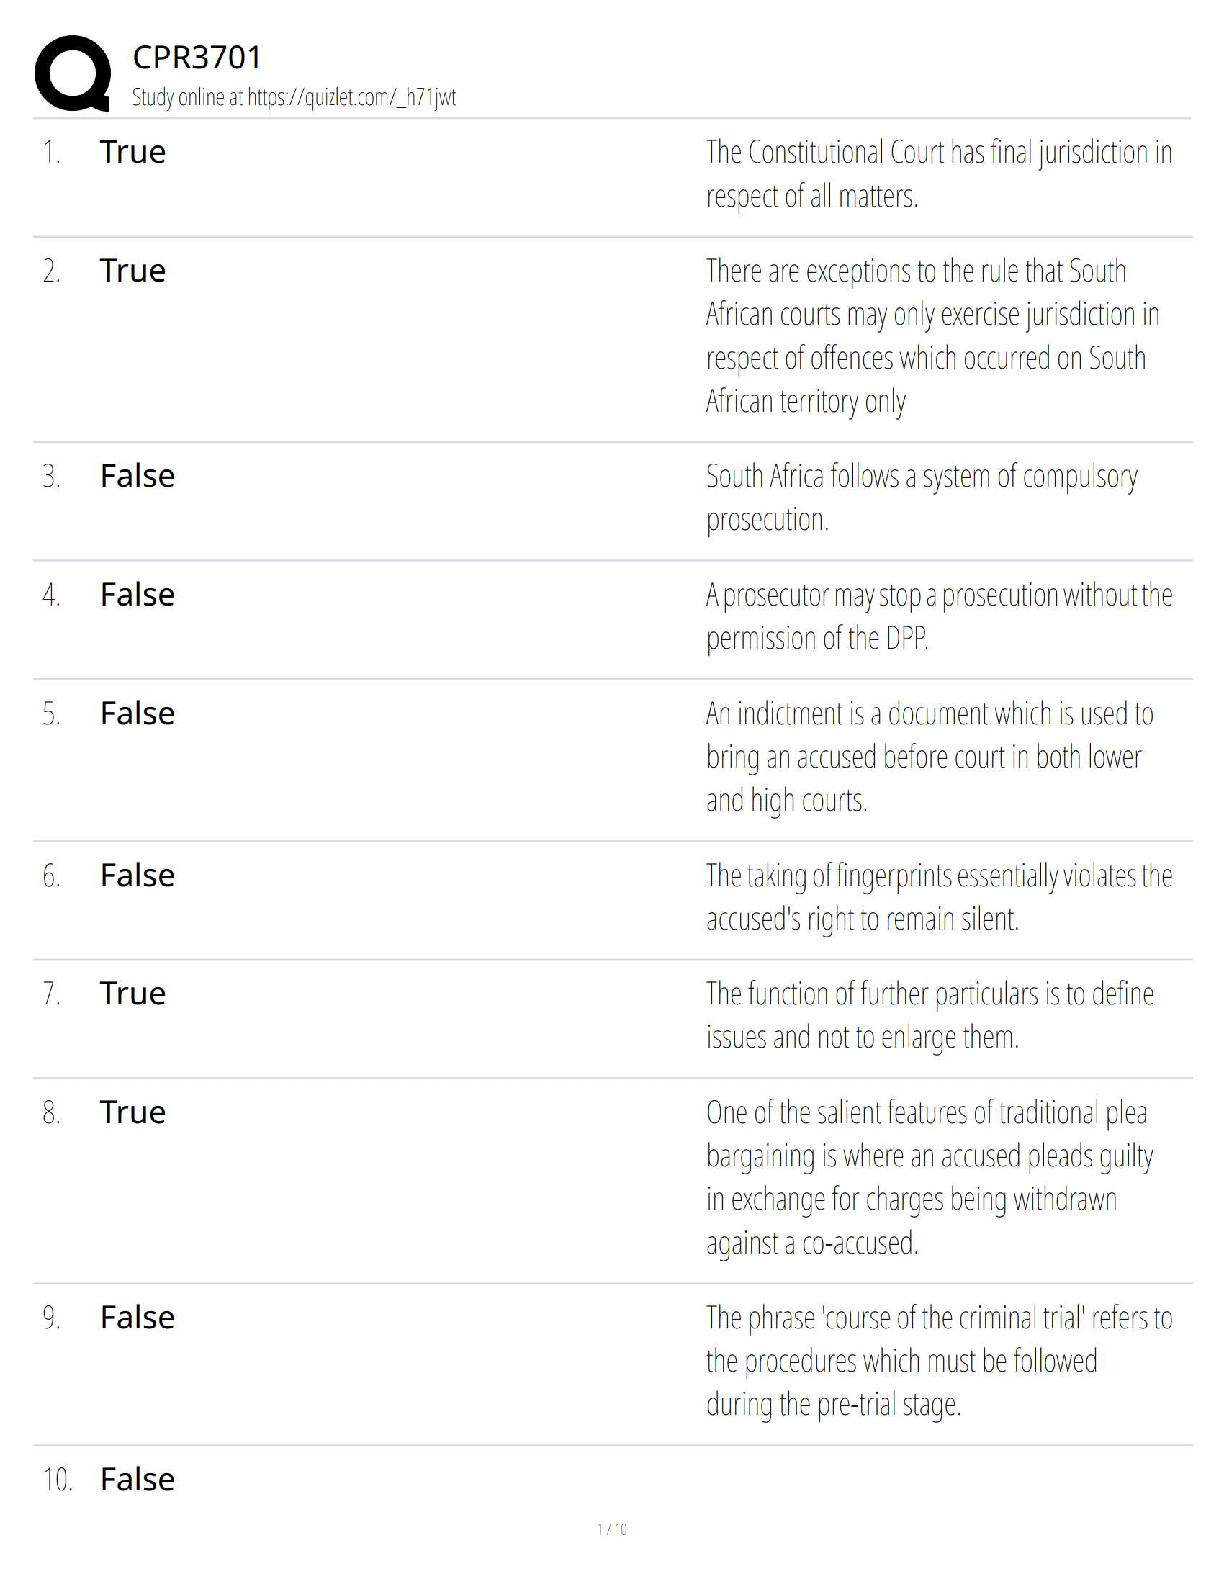The height and width of the screenshot is (1584, 1224).
Task: Click the South African territory exceptions statement
Action: 932,336
